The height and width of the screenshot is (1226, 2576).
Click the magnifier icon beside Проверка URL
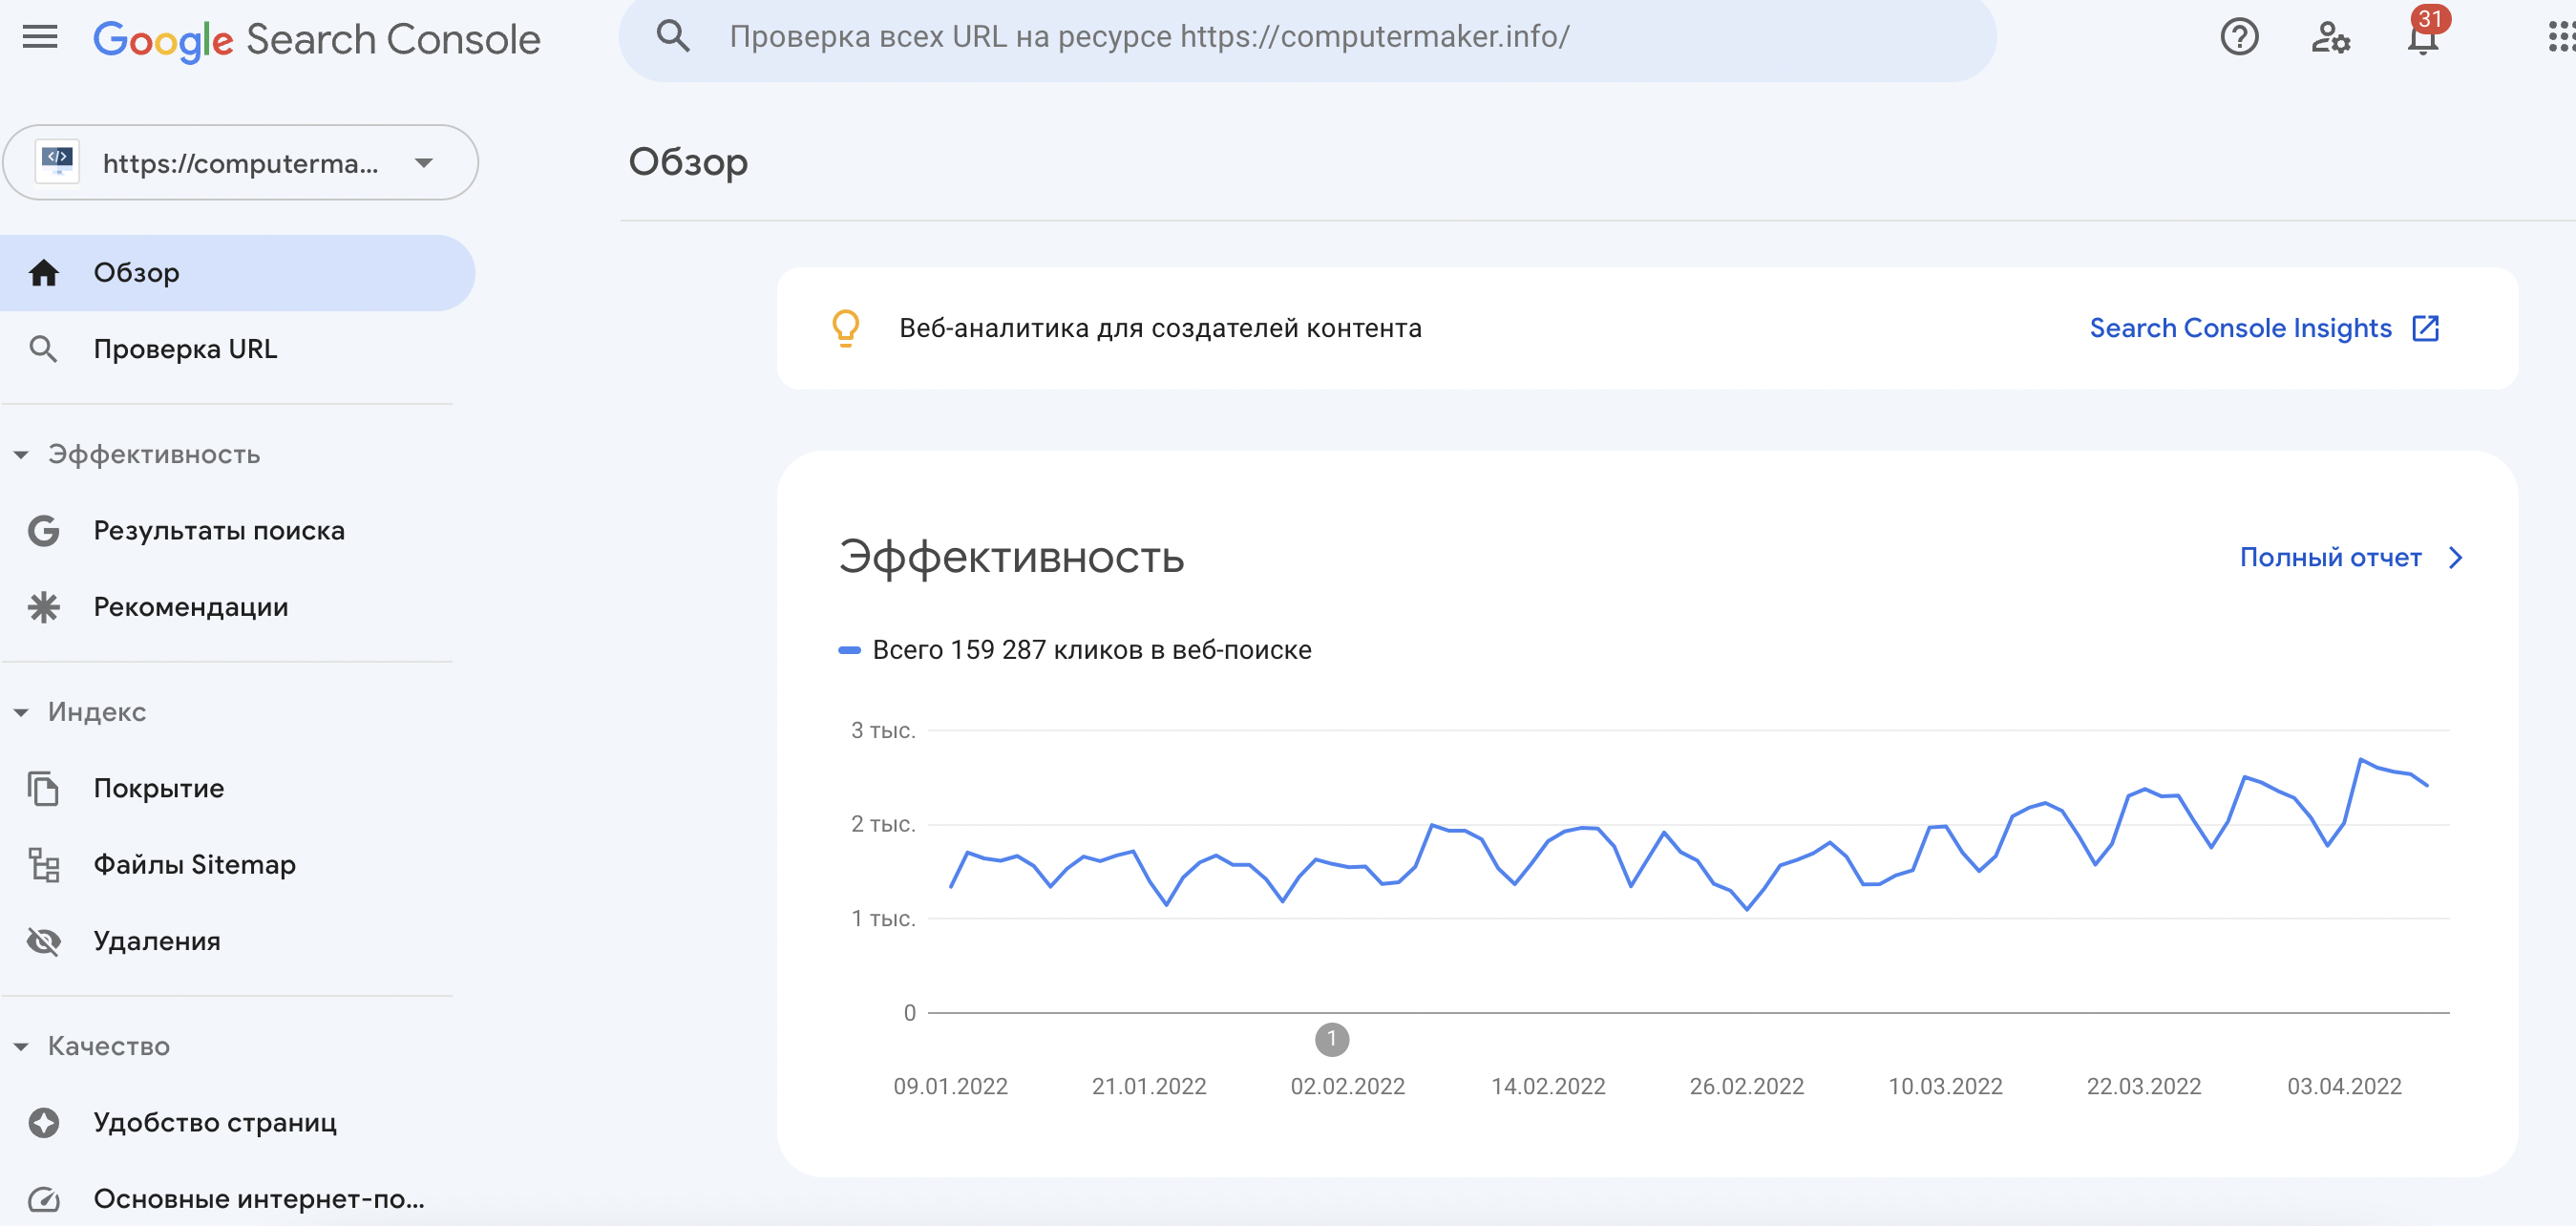(x=43, y=349)
